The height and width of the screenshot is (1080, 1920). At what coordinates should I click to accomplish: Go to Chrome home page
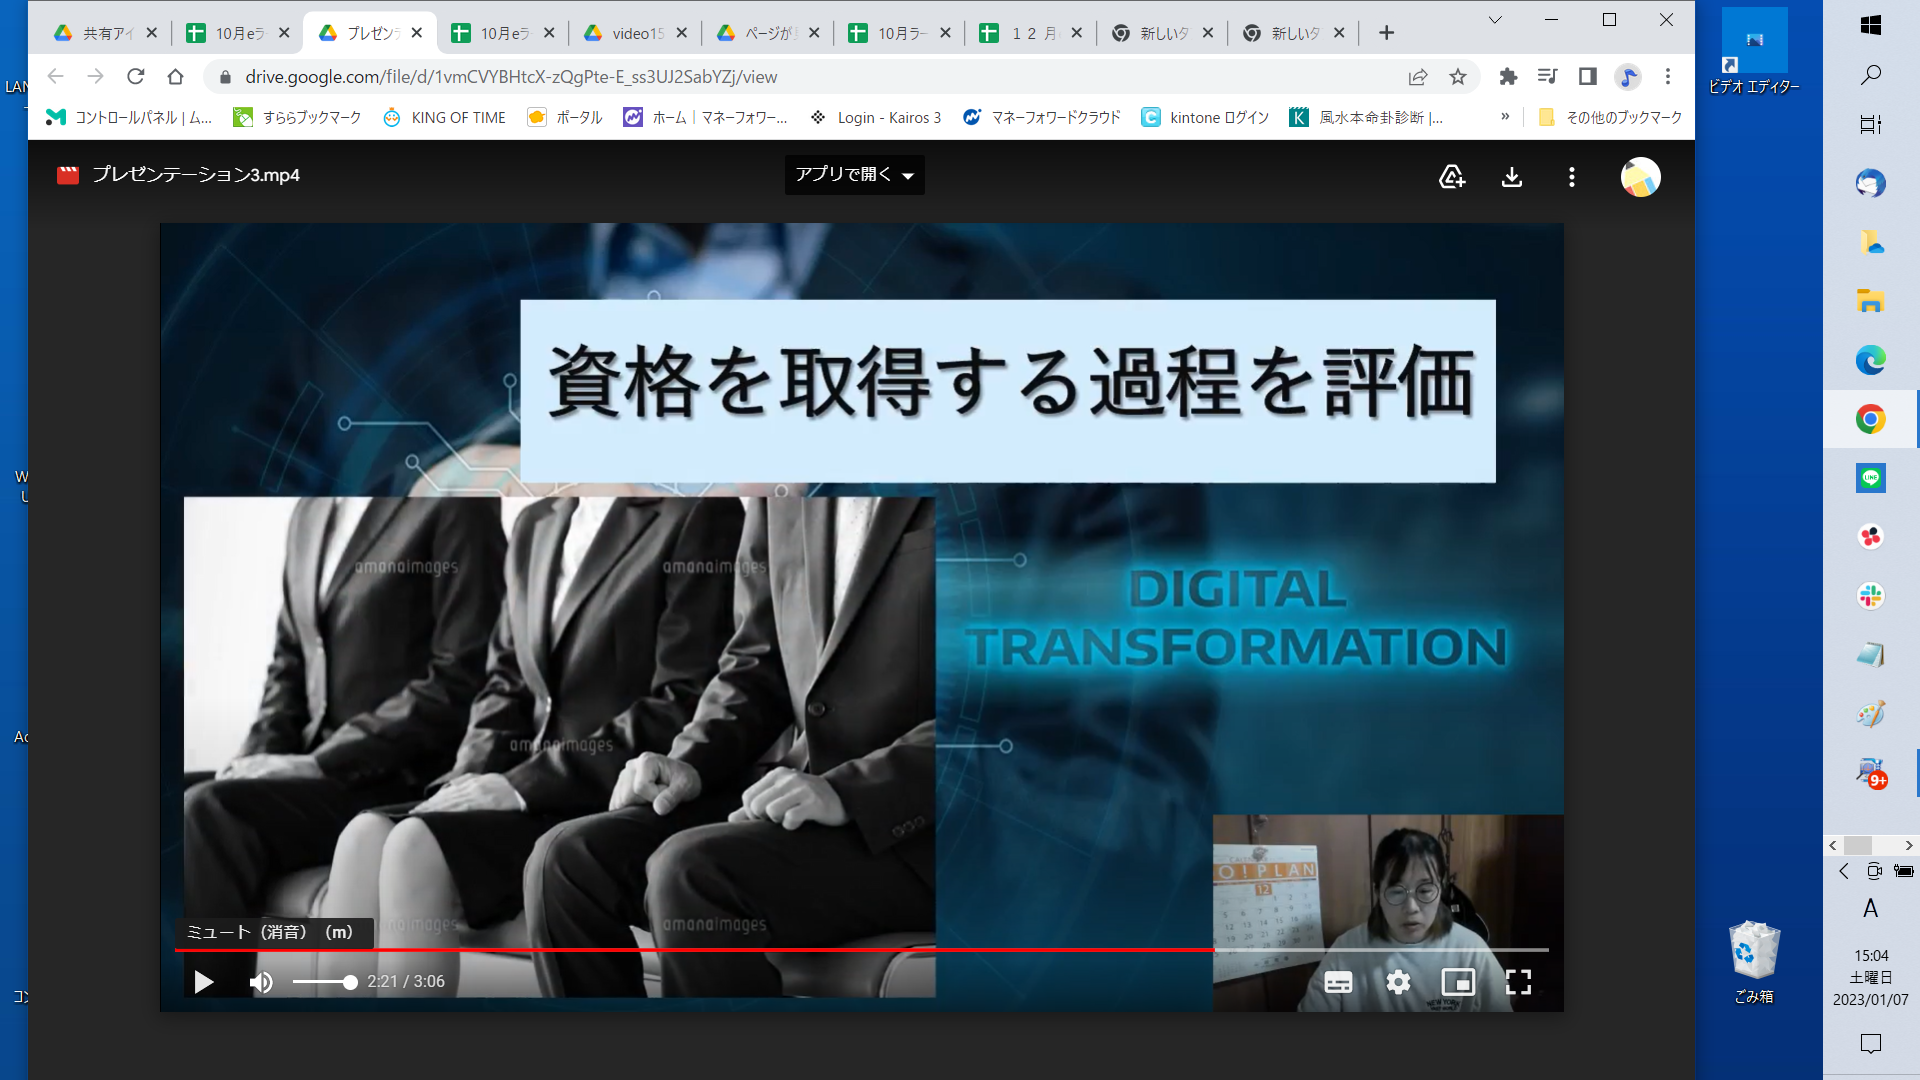point(176,77)
